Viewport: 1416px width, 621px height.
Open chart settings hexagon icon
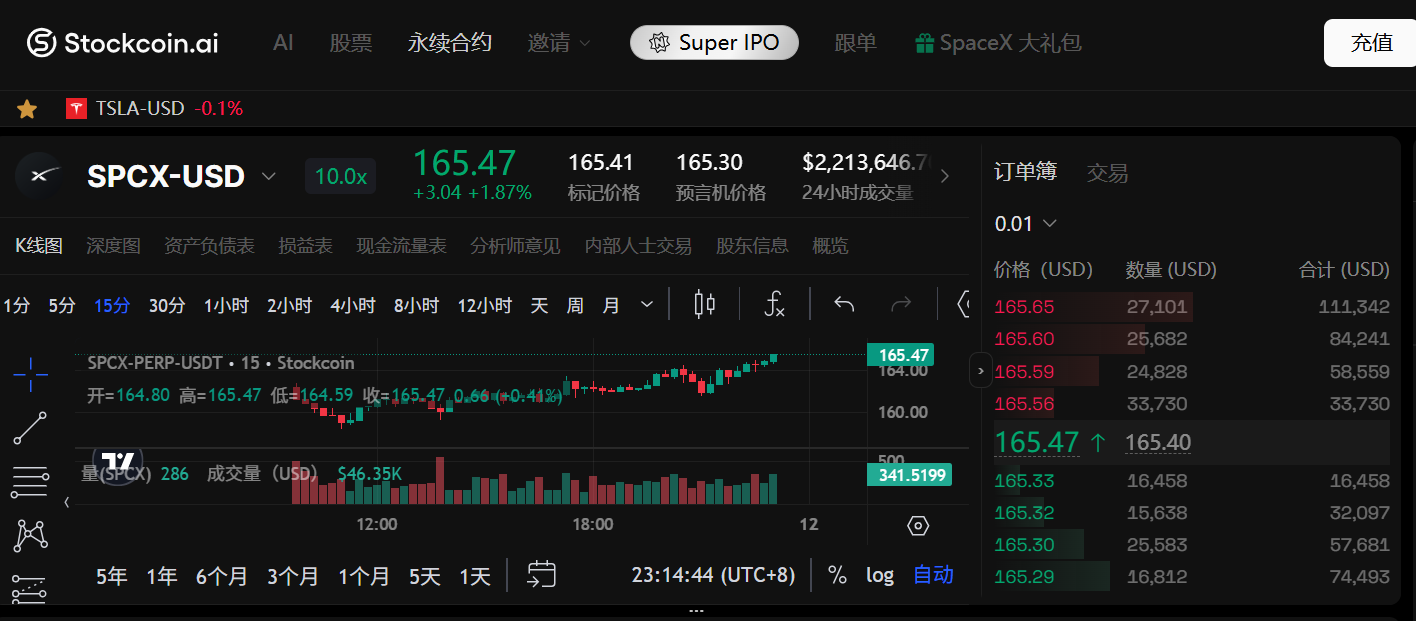918,526
